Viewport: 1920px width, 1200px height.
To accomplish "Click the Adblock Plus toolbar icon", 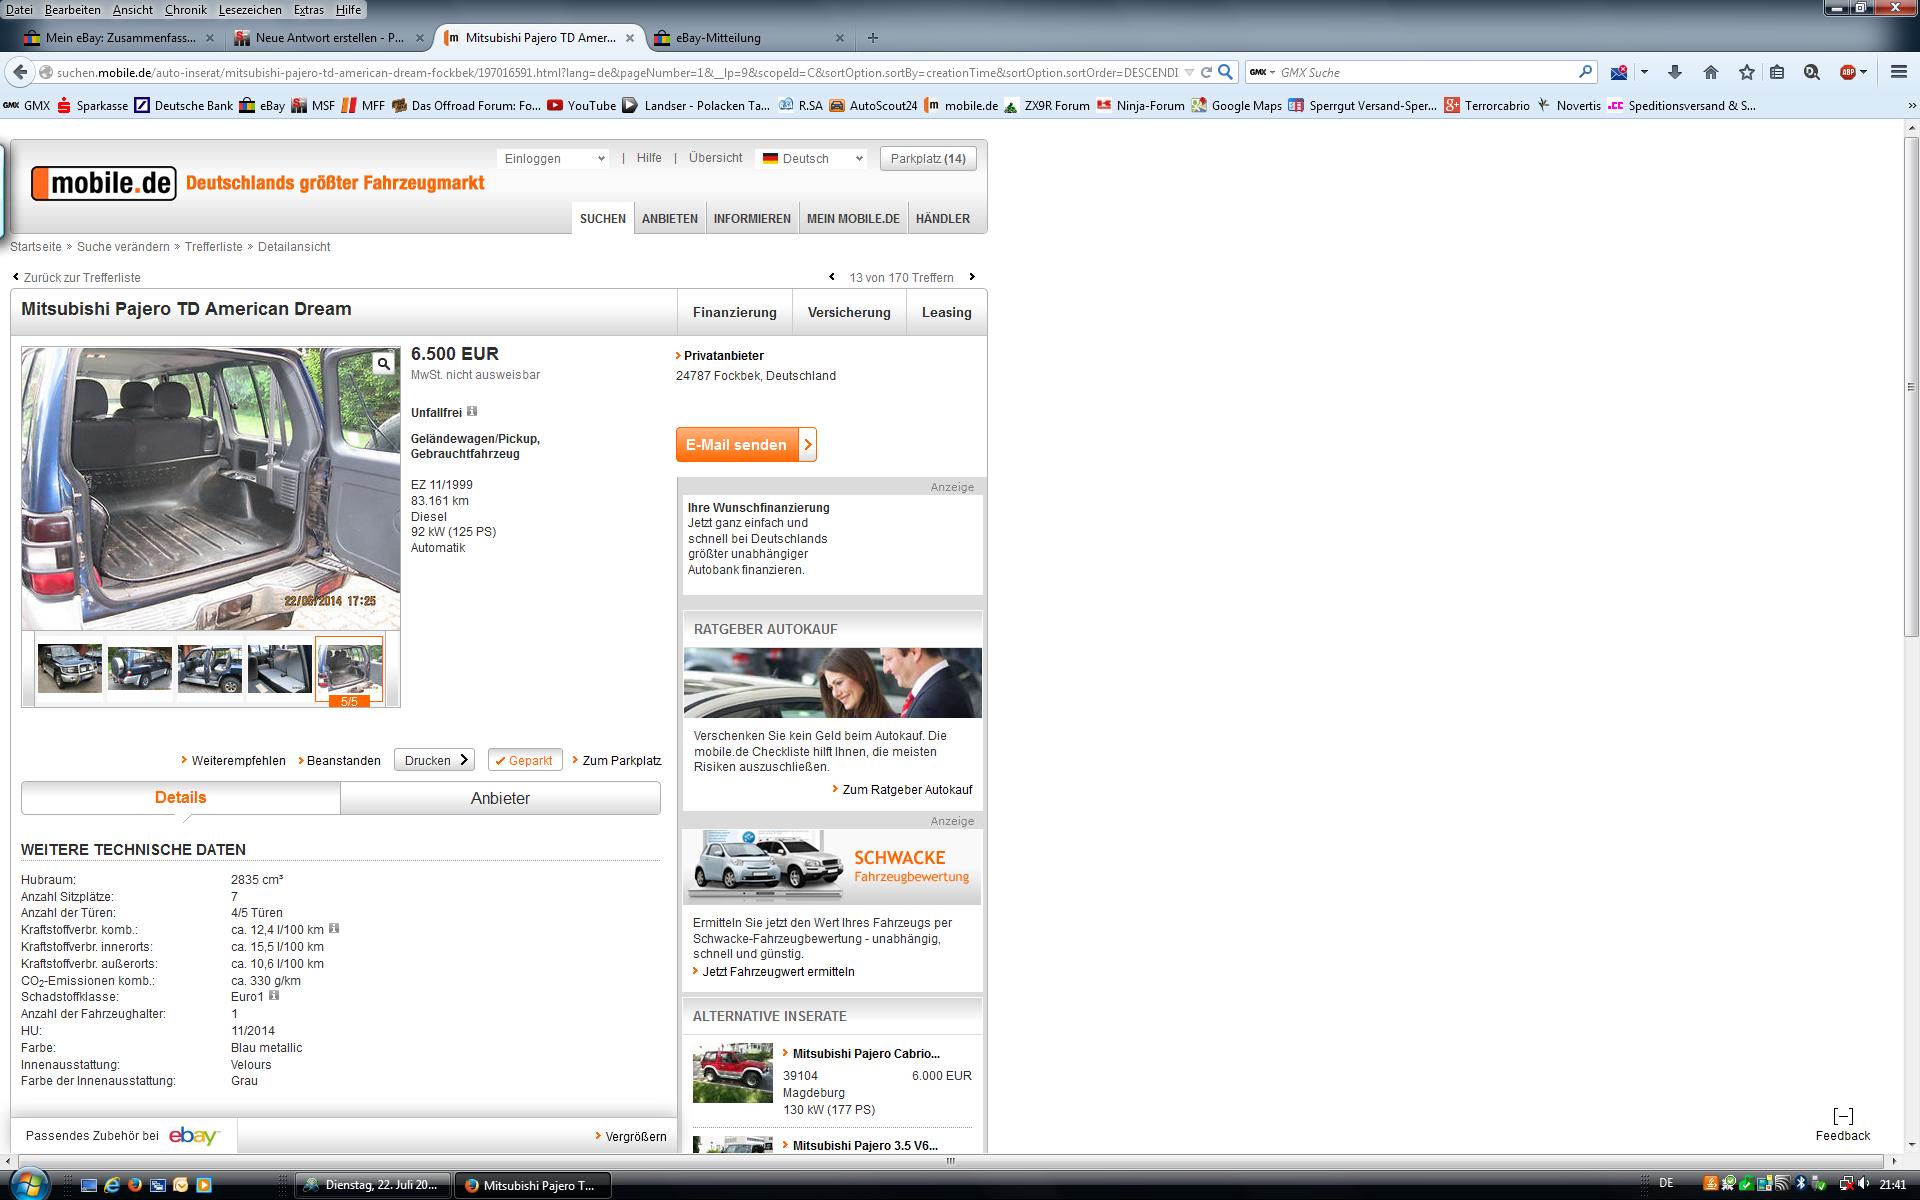I will 1849,72.
